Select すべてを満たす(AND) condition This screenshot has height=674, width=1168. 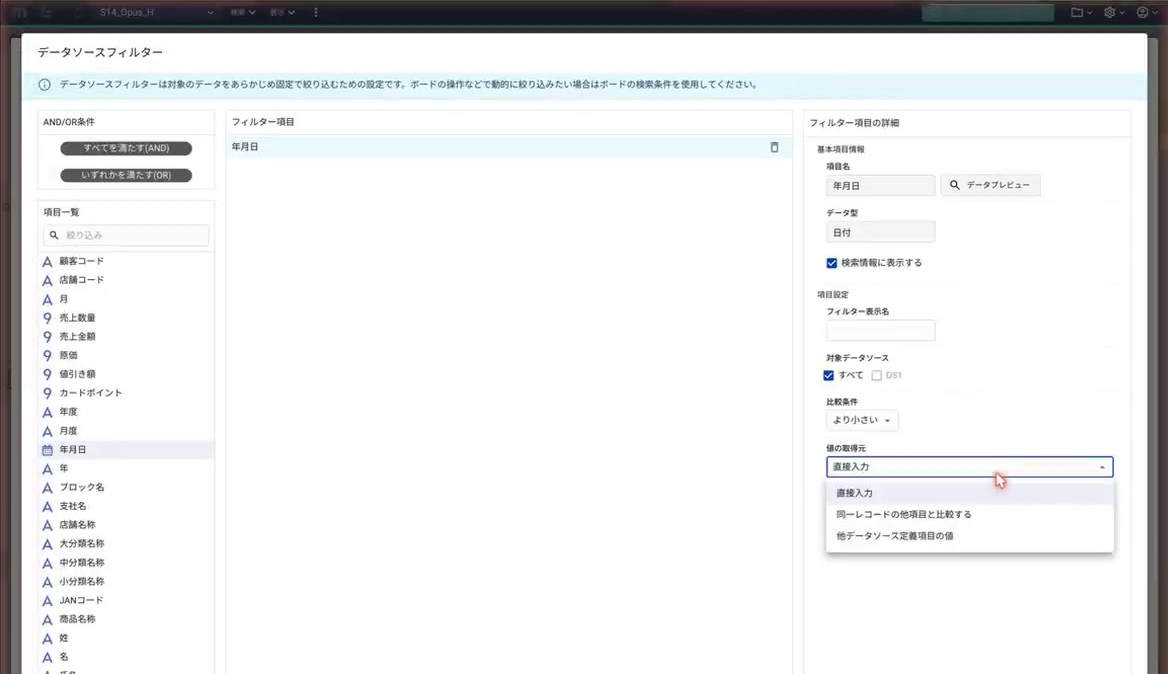point(126,148)
